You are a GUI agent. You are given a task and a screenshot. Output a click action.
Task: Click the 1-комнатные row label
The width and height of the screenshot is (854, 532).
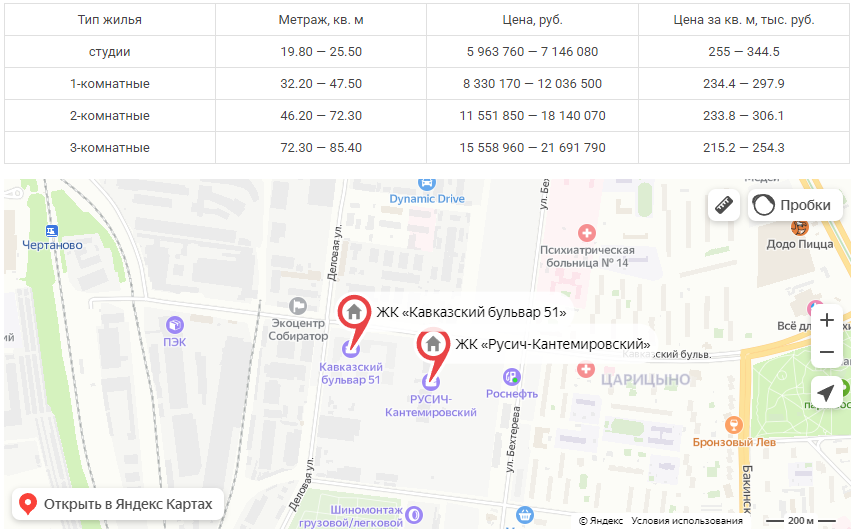[109, 84]
